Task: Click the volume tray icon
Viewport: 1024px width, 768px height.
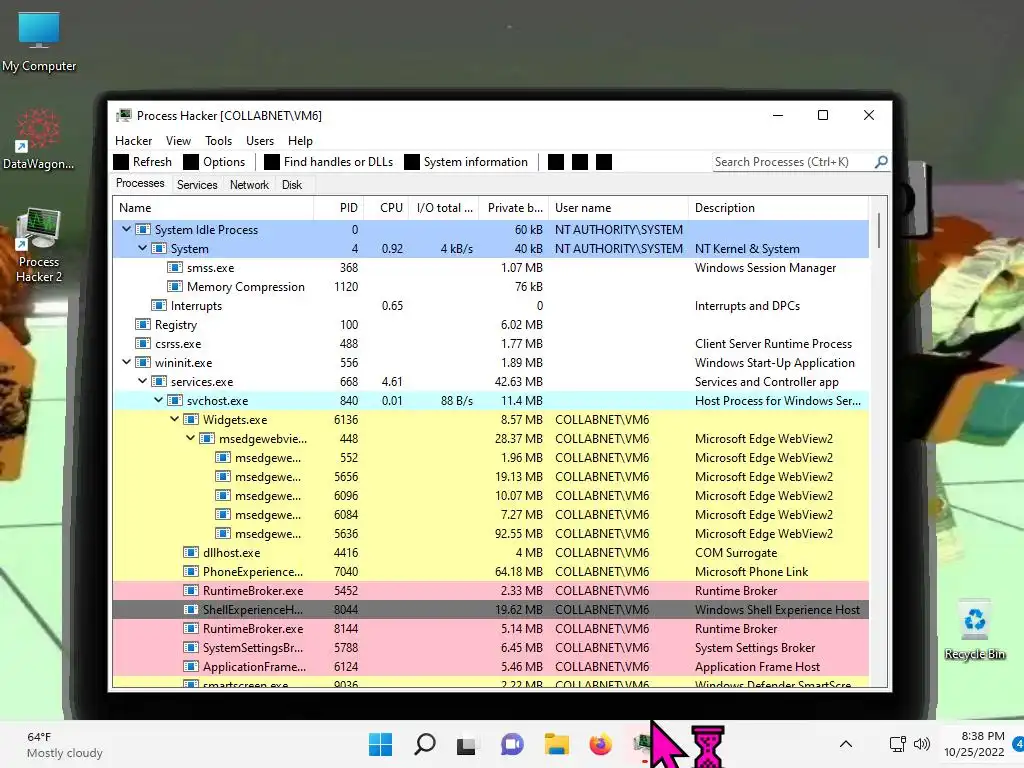Action: 921,744
